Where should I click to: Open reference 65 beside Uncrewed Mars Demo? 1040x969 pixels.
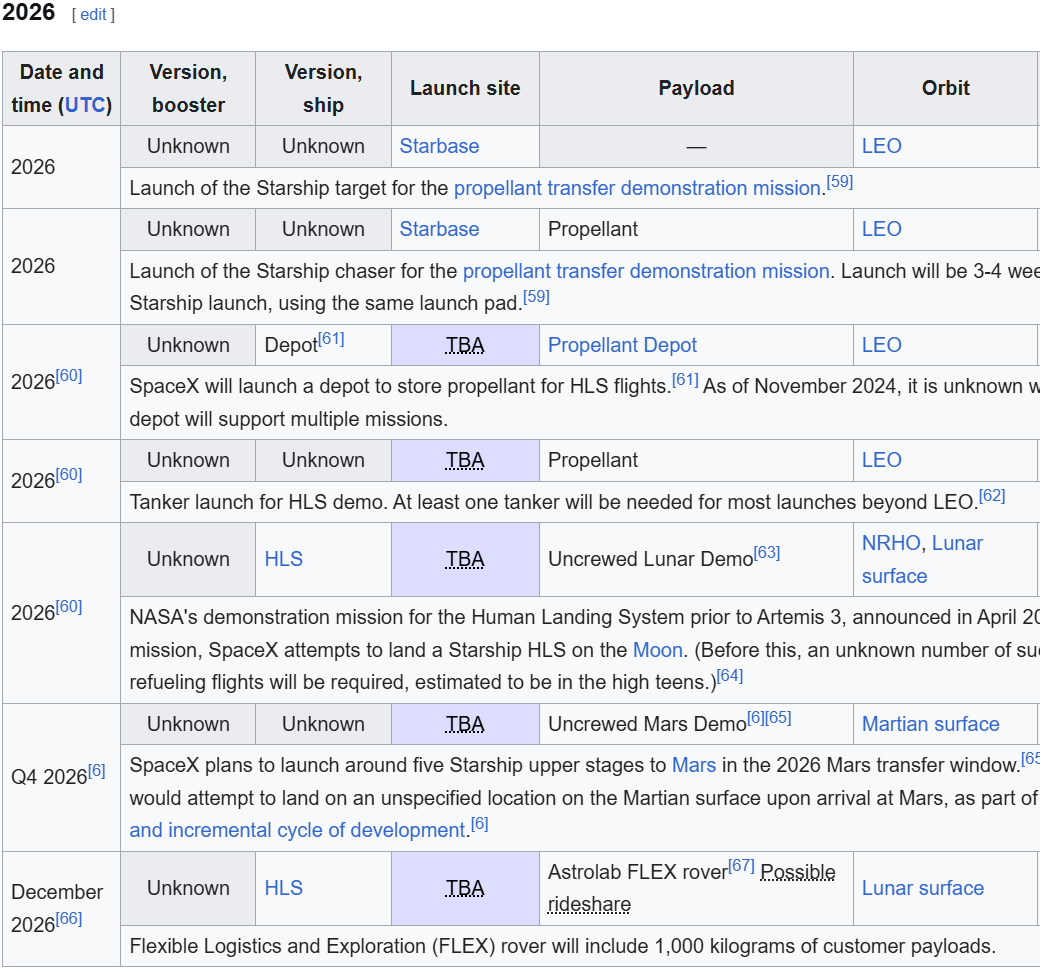pos(779,718)
